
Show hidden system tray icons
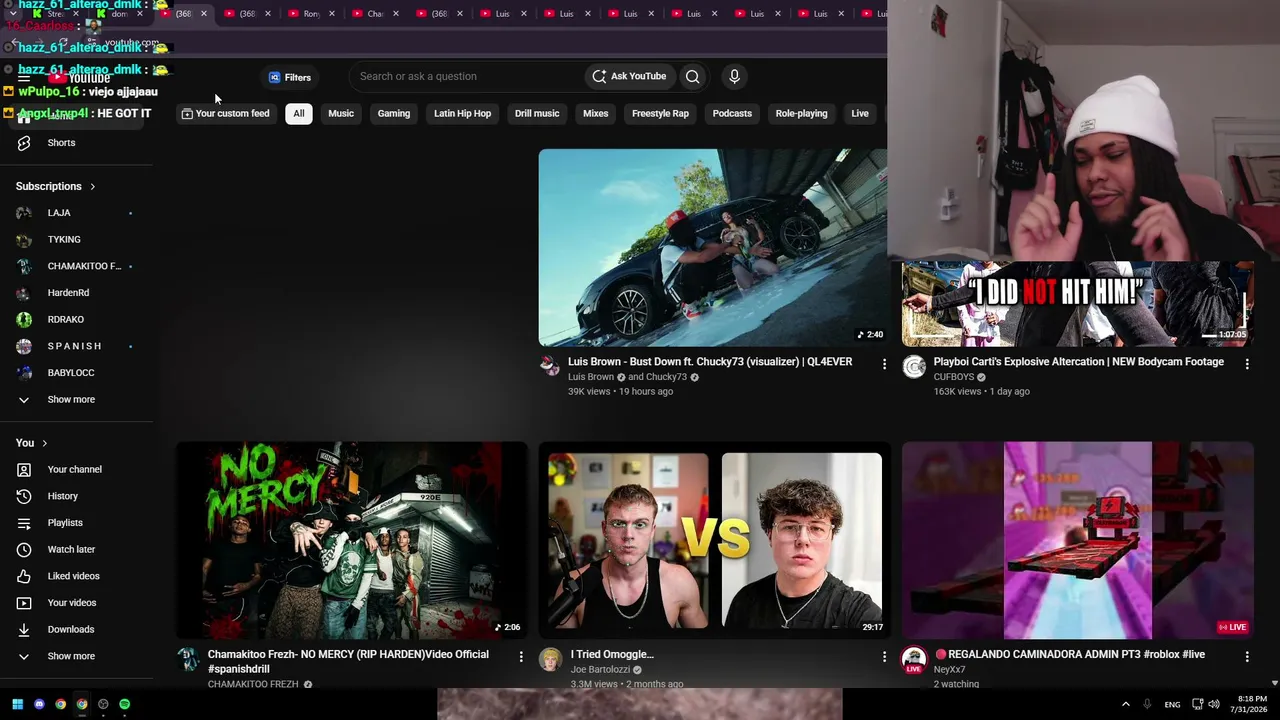[x=1125, y=704]
